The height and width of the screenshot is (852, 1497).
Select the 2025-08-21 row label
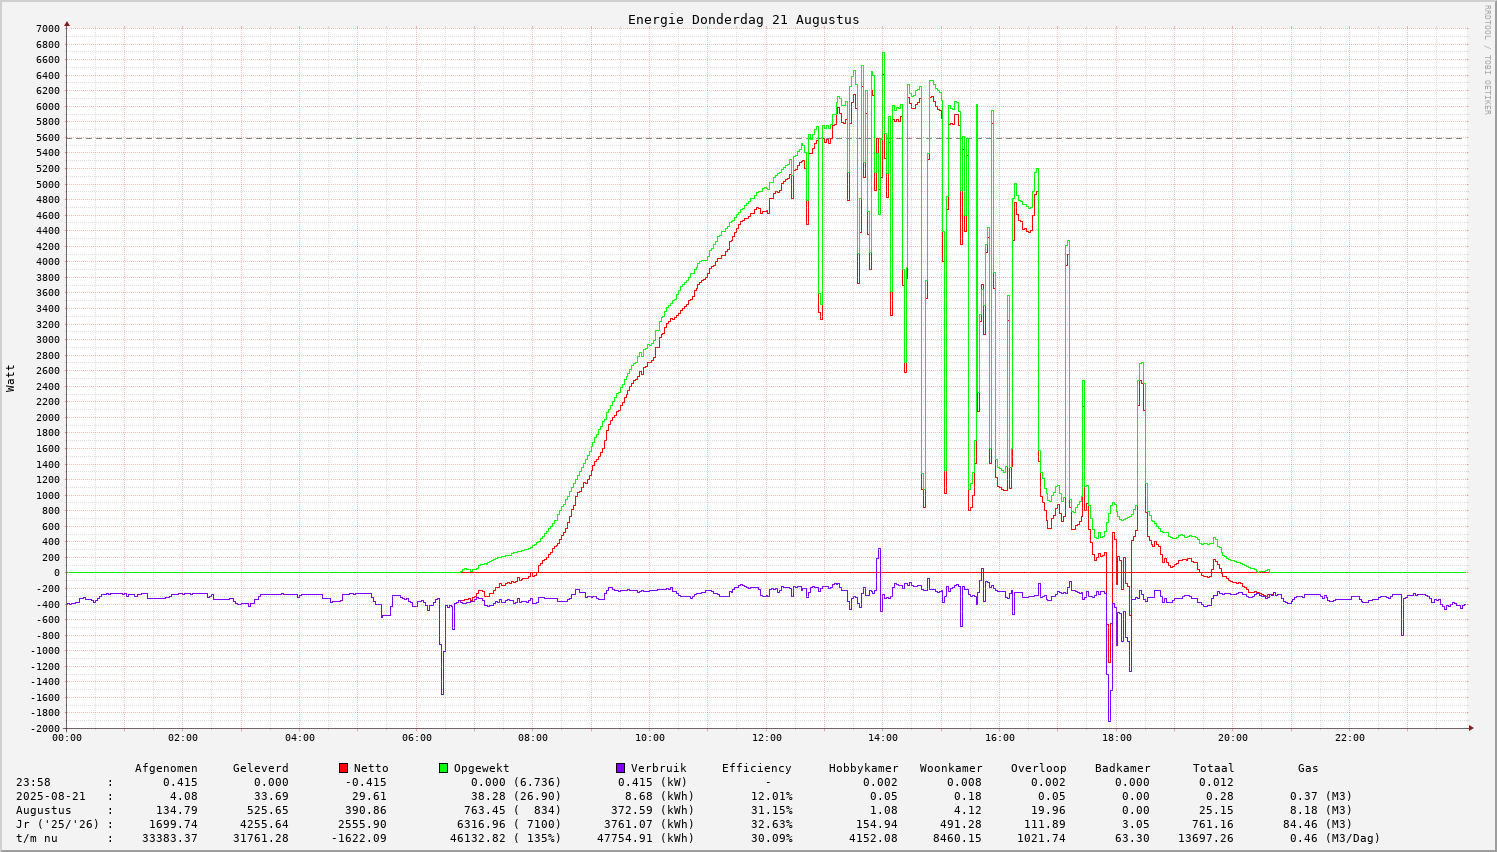[x=50, y=796]
